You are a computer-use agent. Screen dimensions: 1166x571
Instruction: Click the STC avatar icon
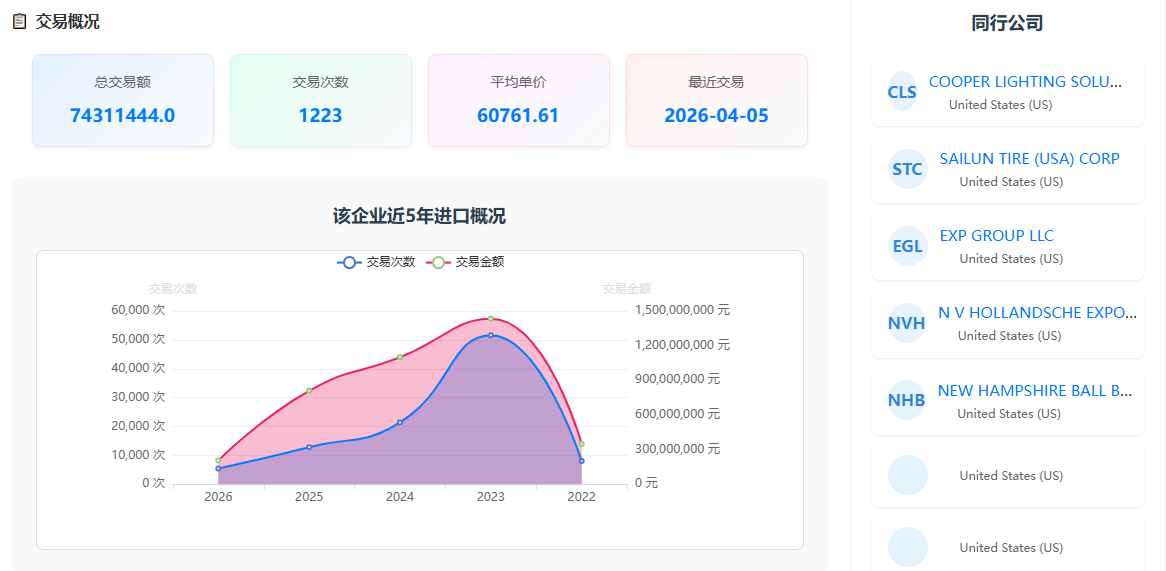click(907, 169)
